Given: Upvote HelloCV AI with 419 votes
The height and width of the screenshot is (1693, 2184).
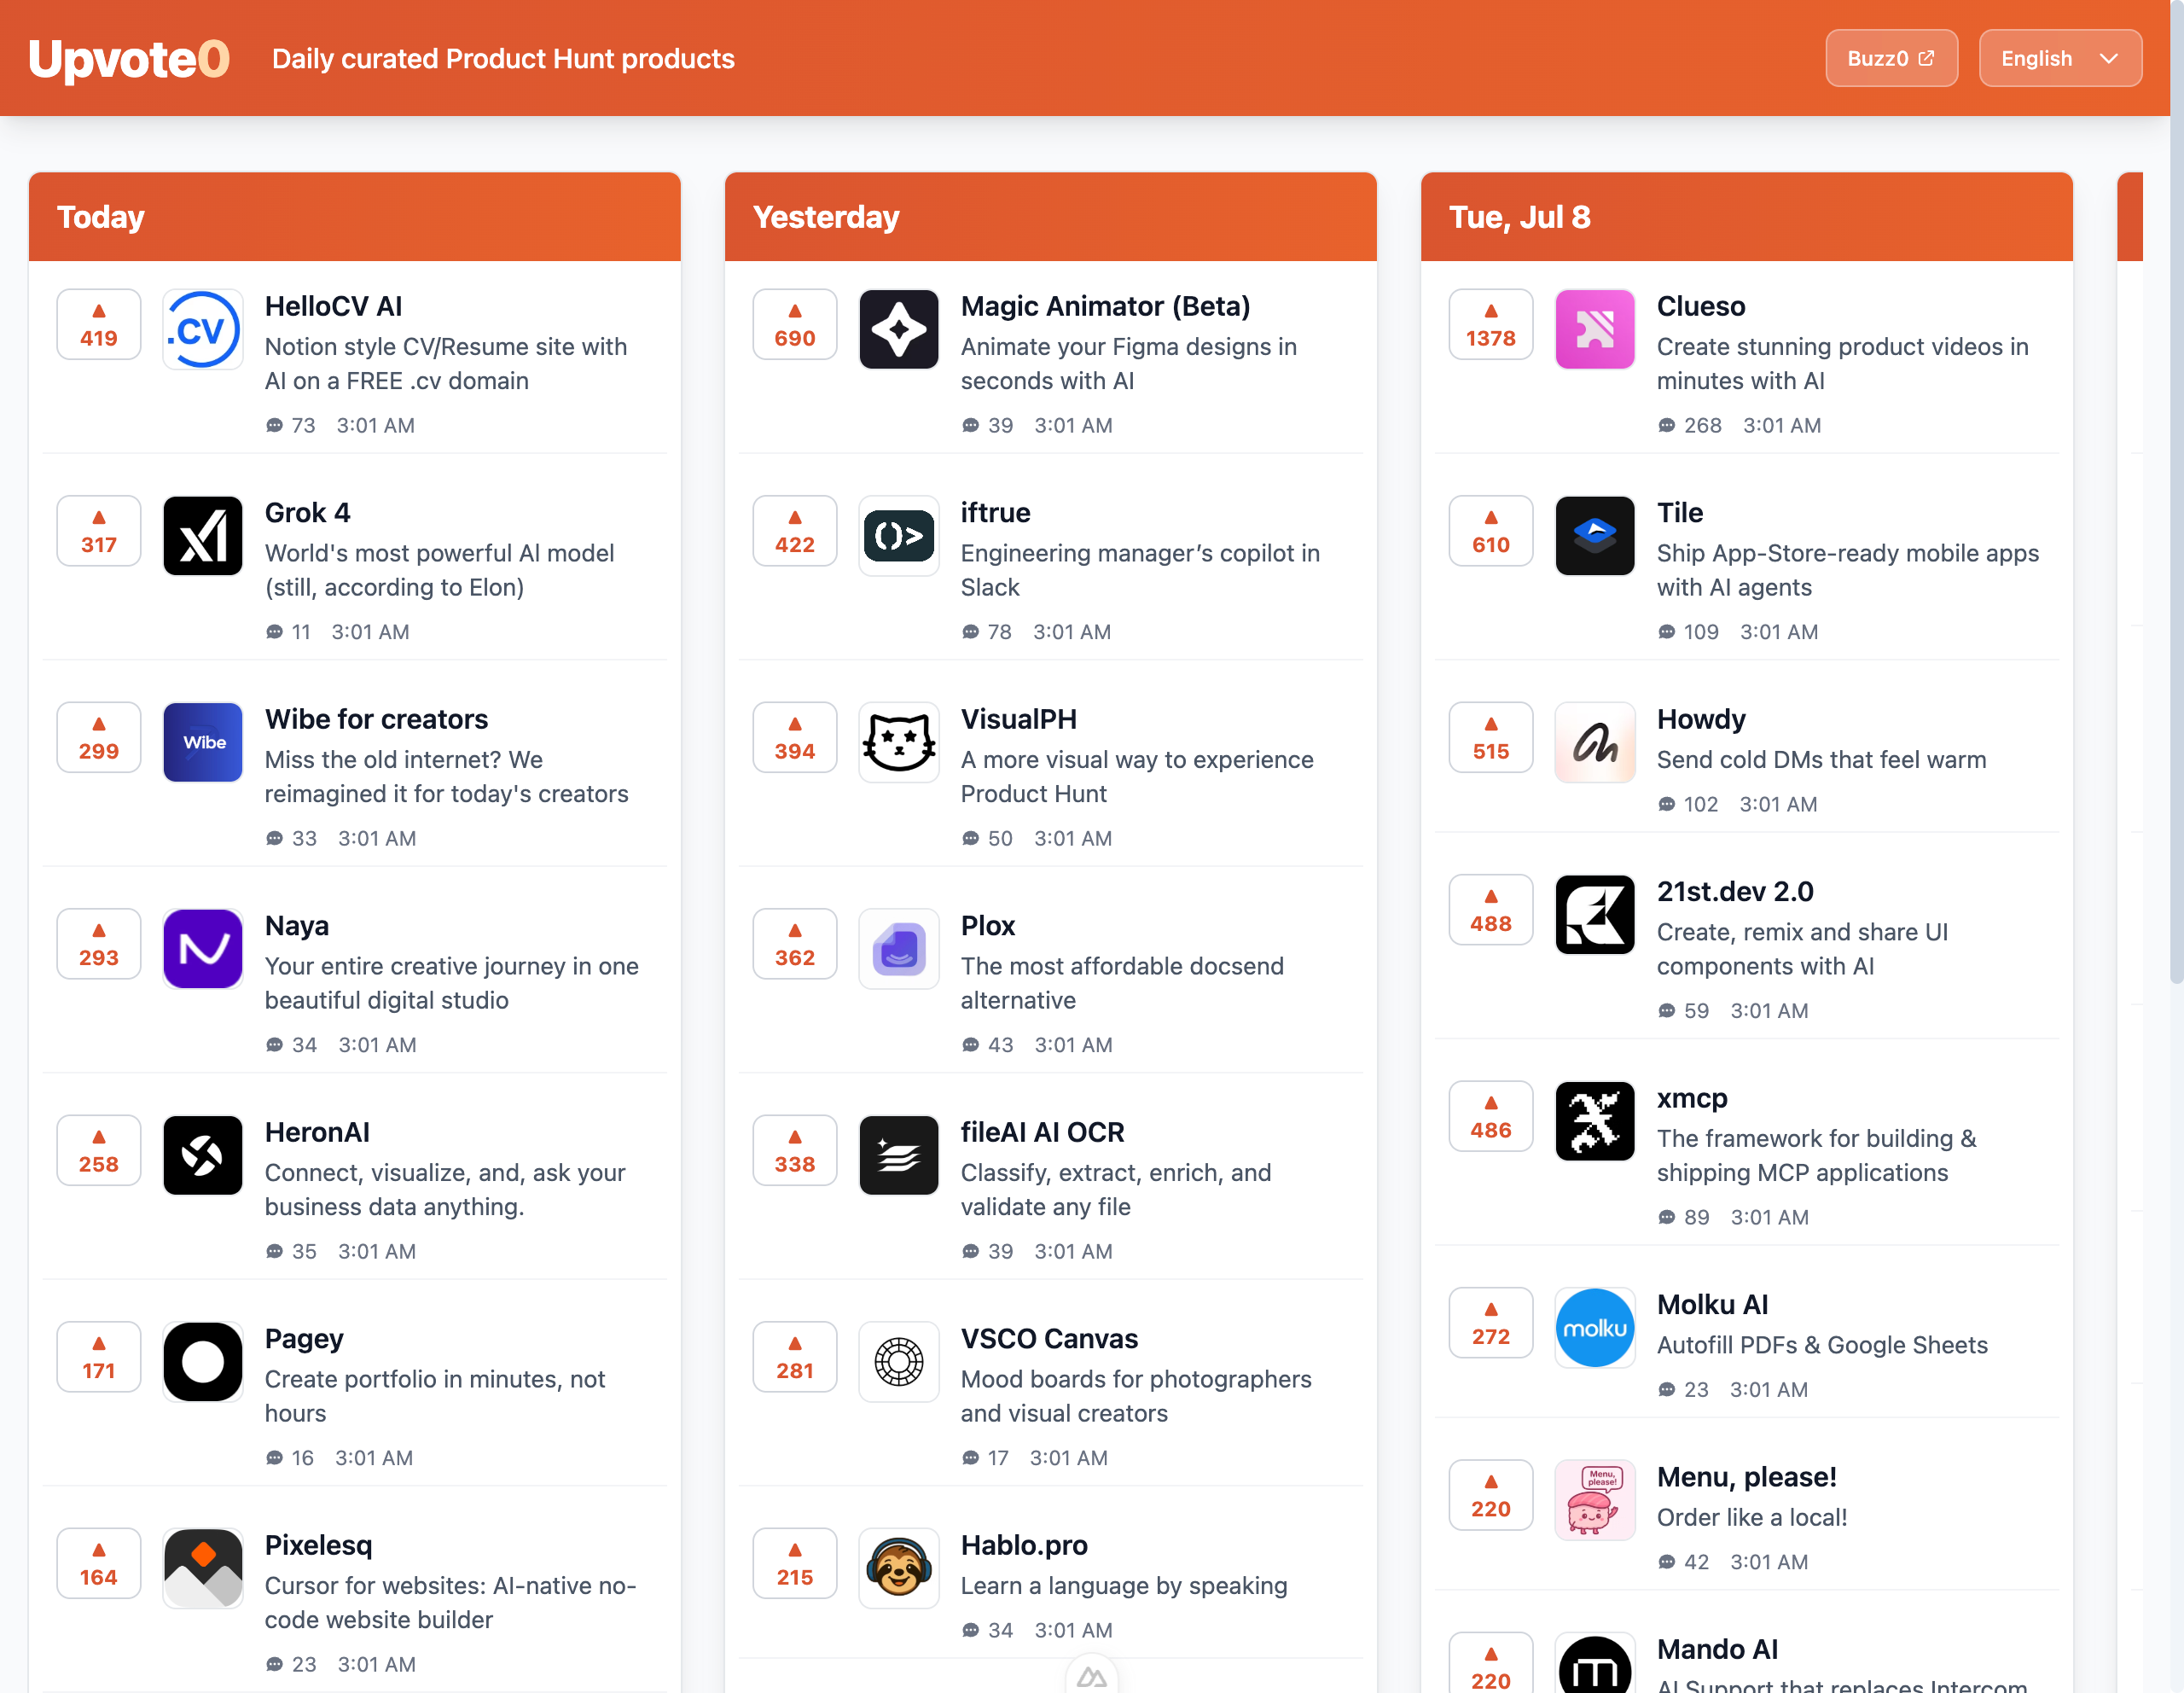Looking at the screenshot, I should (98, 325).
